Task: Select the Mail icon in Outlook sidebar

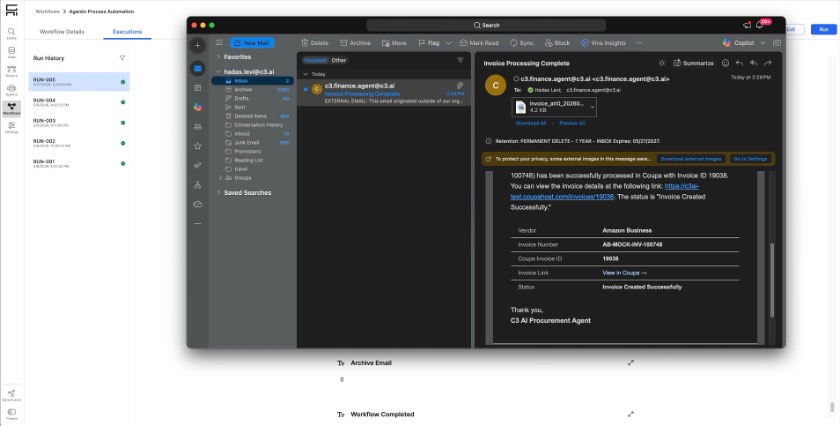Action: click(198, 68)
